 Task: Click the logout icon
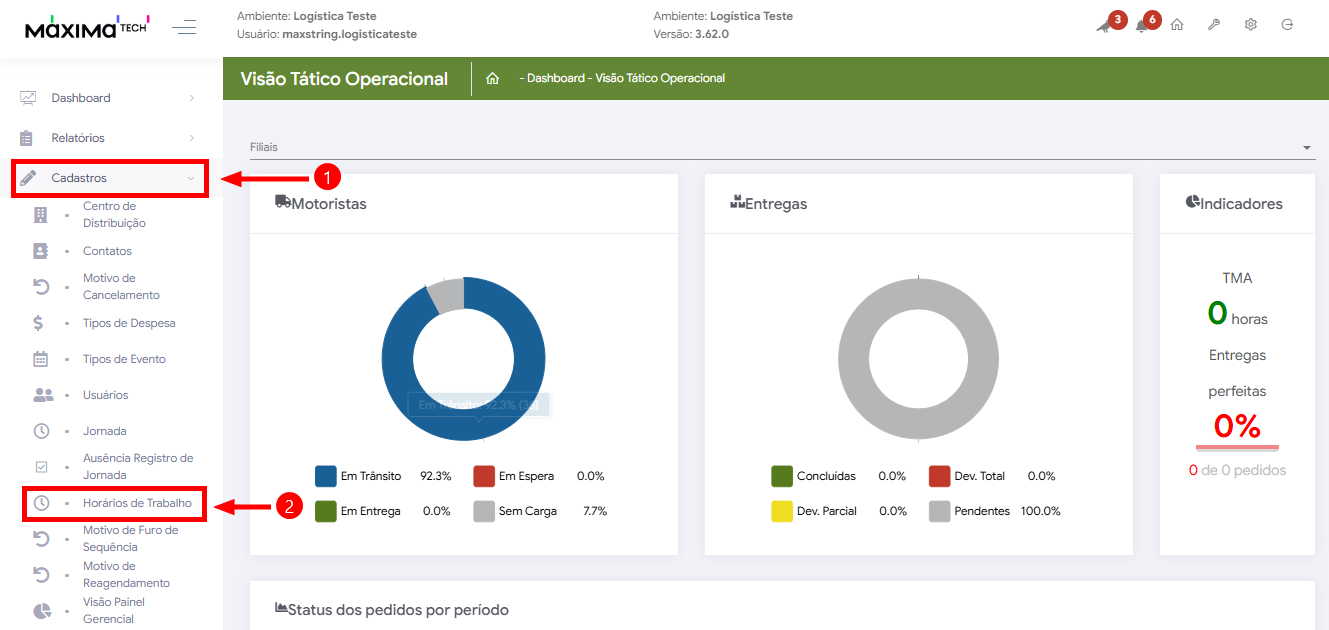click(1287, 25)
